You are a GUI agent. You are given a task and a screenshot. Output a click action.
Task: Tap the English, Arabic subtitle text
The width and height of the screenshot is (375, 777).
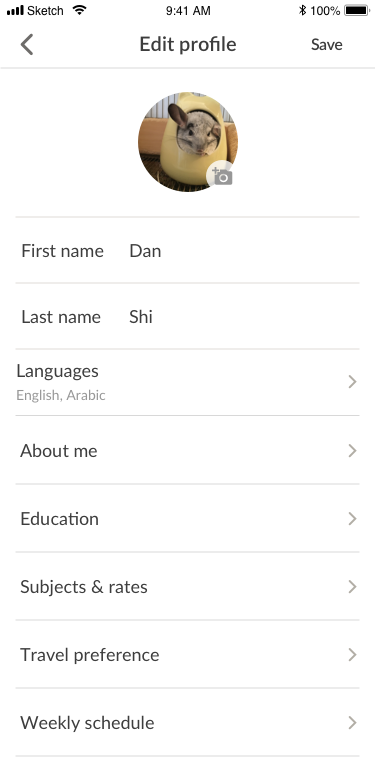[61, 395]
